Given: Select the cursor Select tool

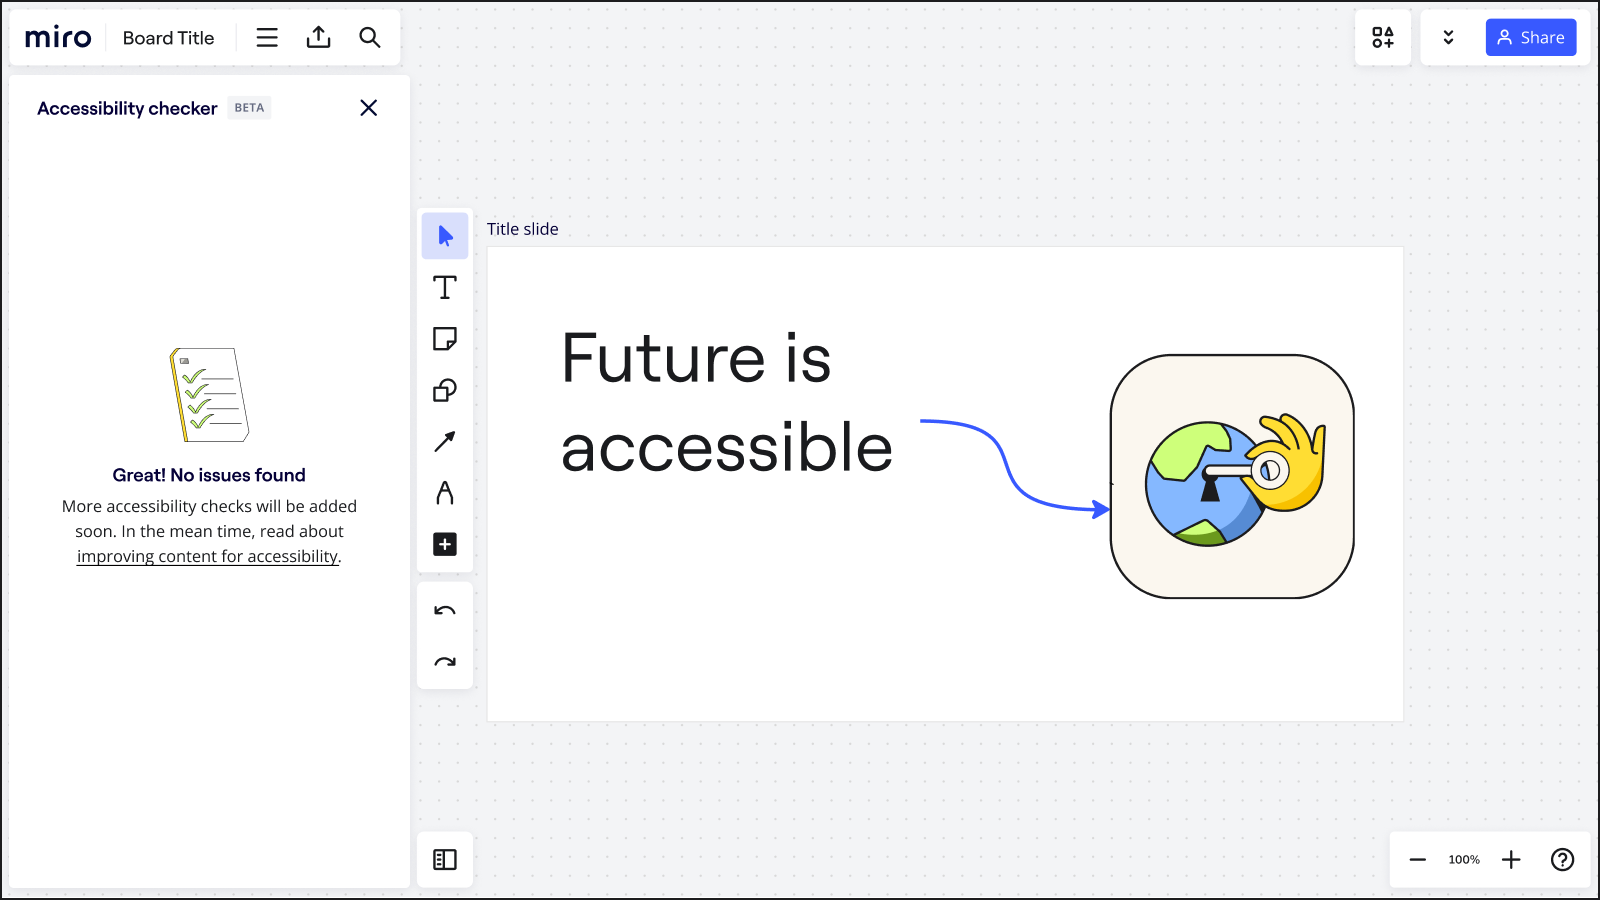Looking at the screenshot, I should tap(445, 236).
